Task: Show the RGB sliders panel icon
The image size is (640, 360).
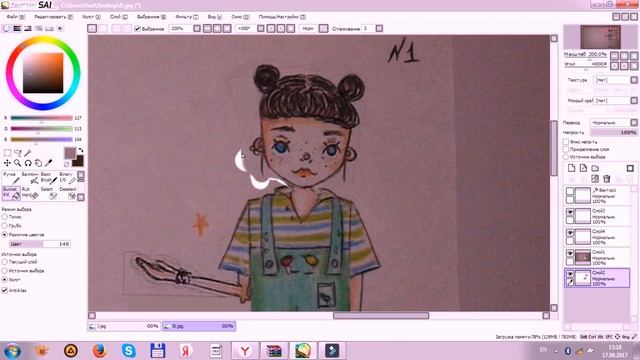Action: coord(17,29)
